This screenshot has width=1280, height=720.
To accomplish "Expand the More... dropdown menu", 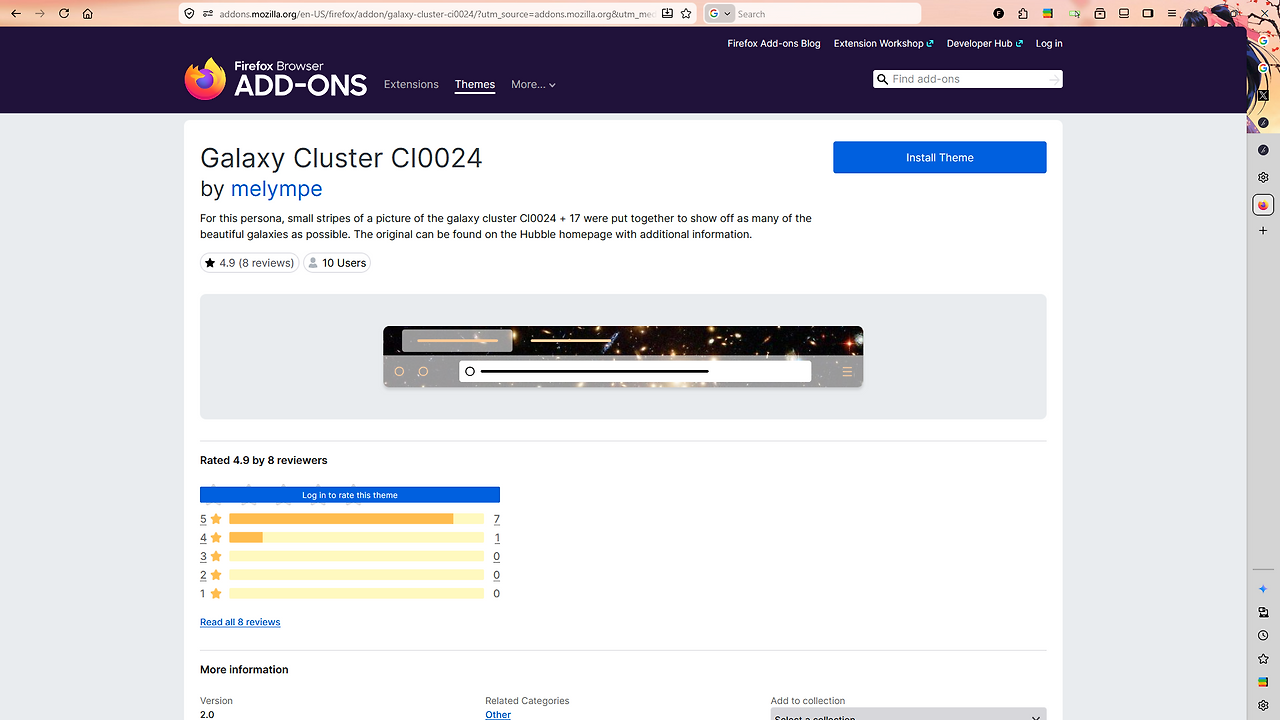I will 533,85.
